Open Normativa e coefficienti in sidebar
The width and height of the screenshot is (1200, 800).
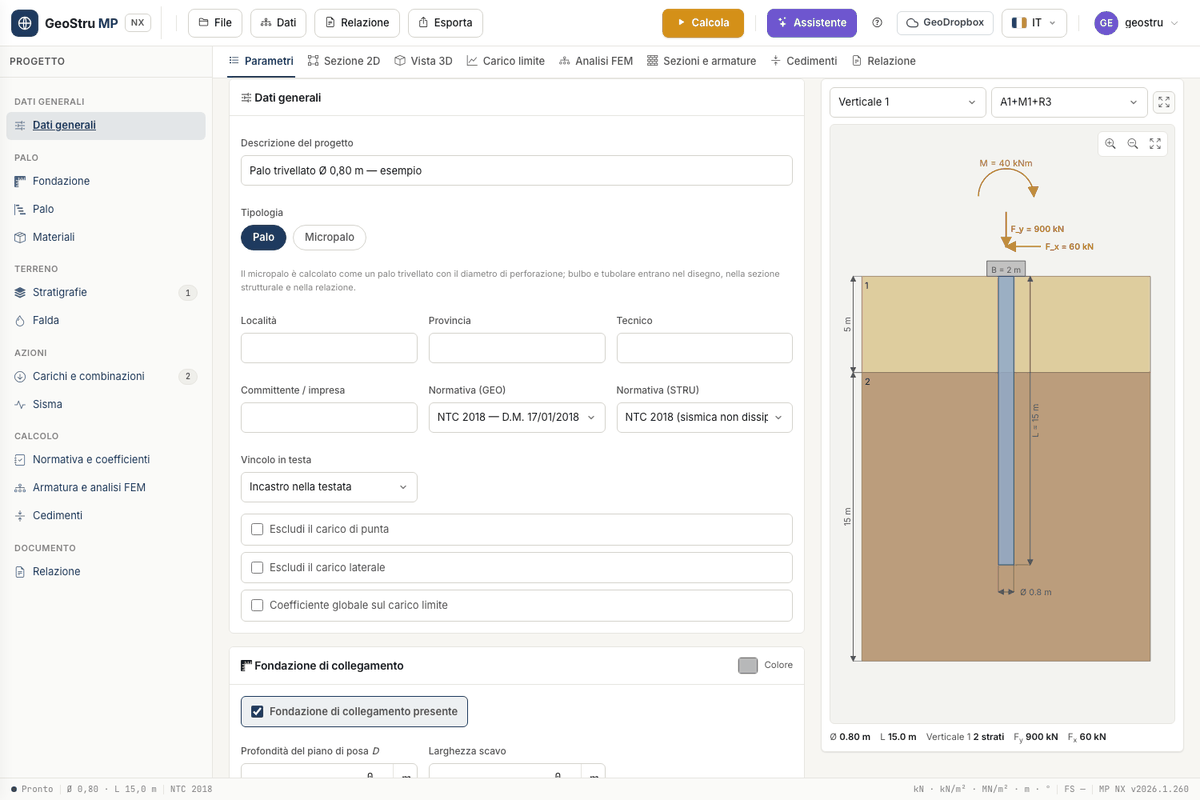[106, 460]
